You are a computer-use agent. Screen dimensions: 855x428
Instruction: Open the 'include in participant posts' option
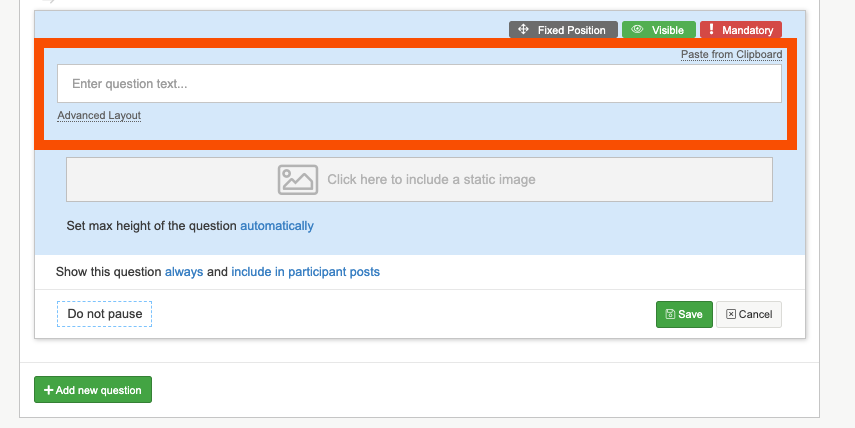tap(305, 272)
